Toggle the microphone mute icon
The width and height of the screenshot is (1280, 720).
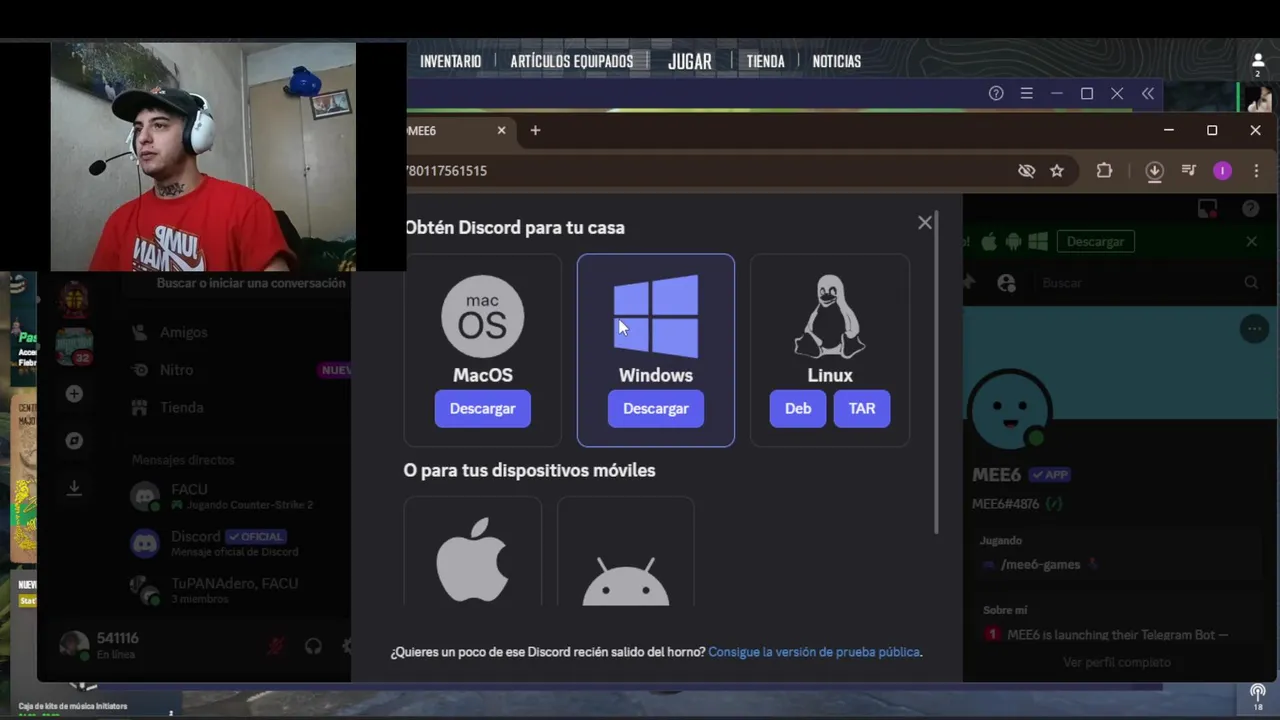pyautogui.click(x=275, y=646)
